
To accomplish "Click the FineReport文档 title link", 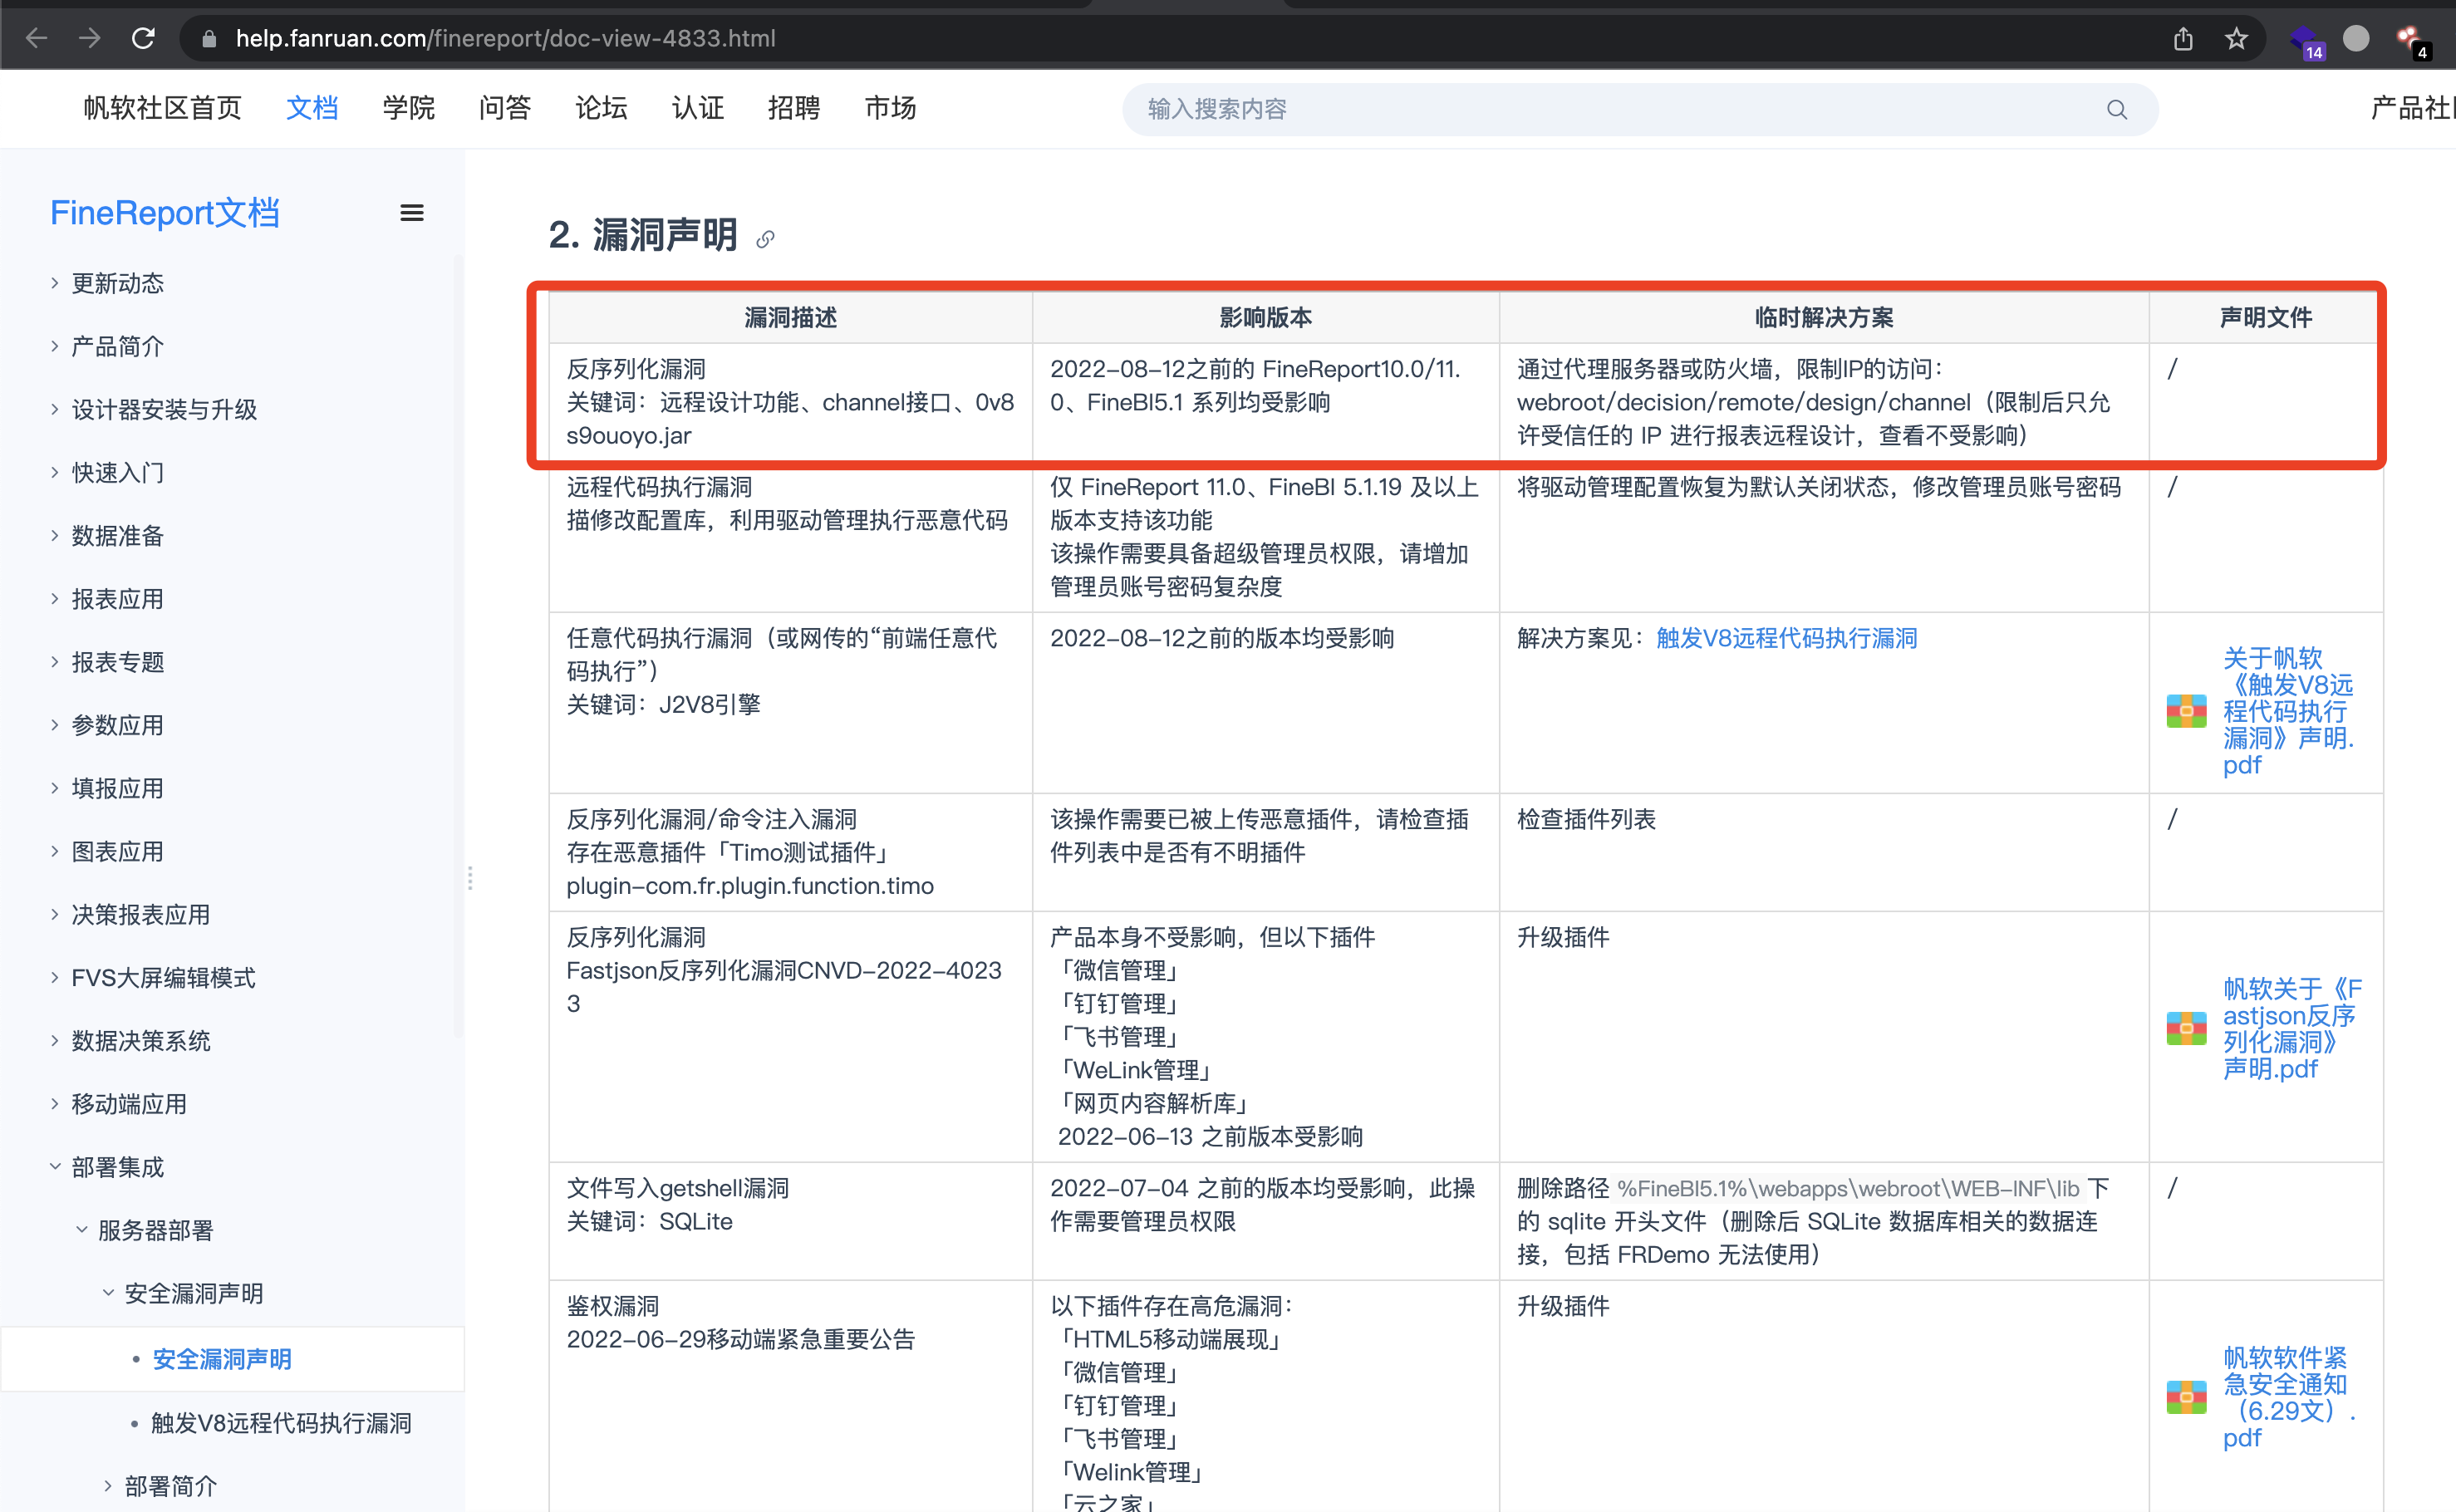I will click(x=165, y=213).
